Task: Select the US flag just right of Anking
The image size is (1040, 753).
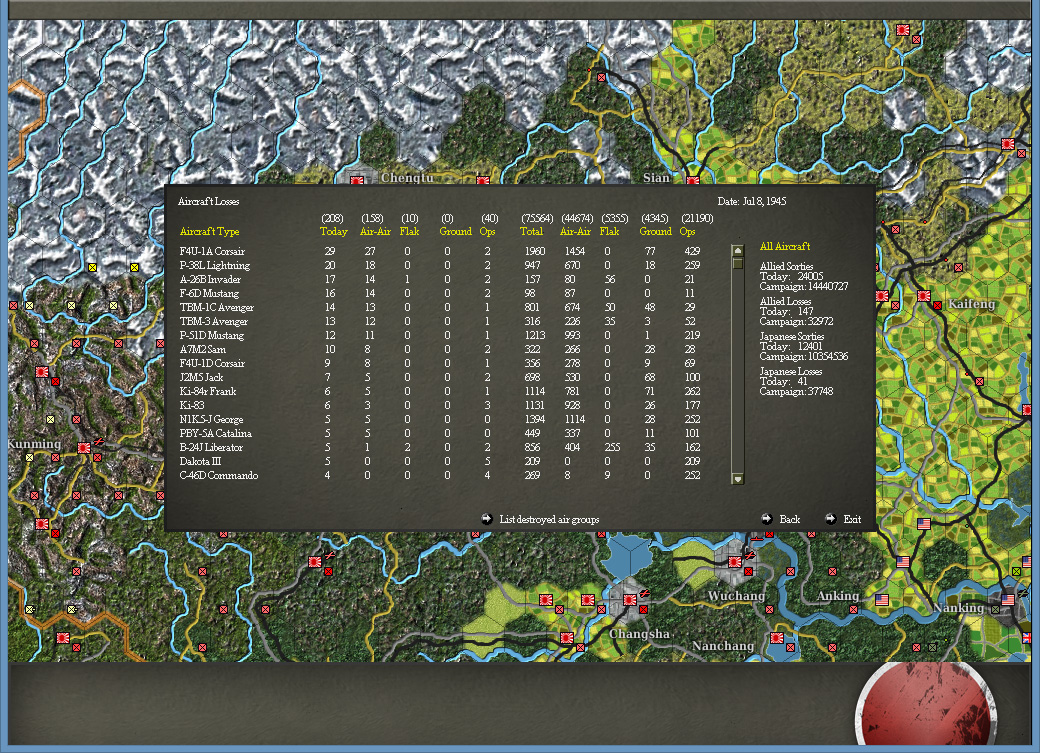Action: pos(881,600)
